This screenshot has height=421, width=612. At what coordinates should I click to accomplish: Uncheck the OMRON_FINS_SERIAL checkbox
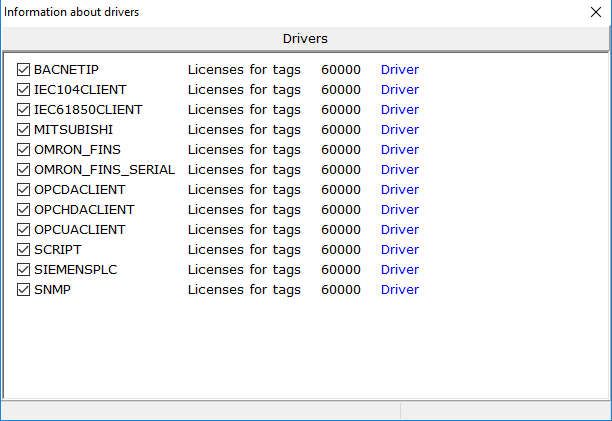click(23, 170)
